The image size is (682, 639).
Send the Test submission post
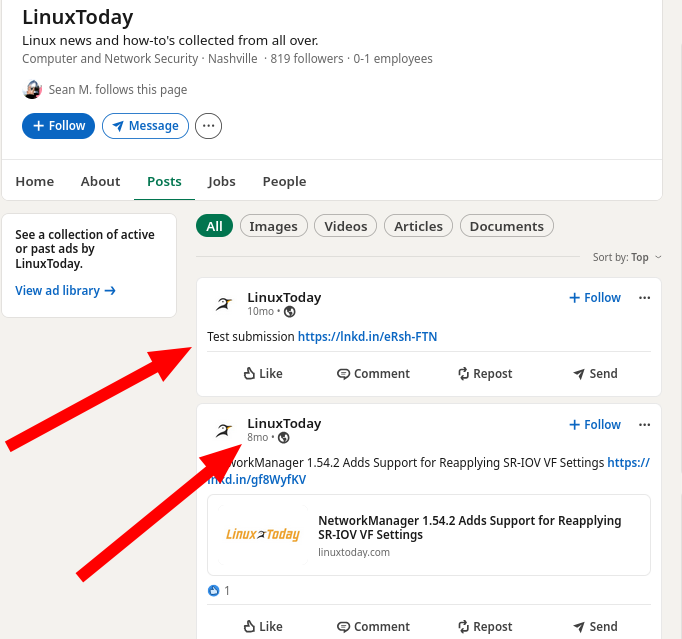[x=595, y=374]
